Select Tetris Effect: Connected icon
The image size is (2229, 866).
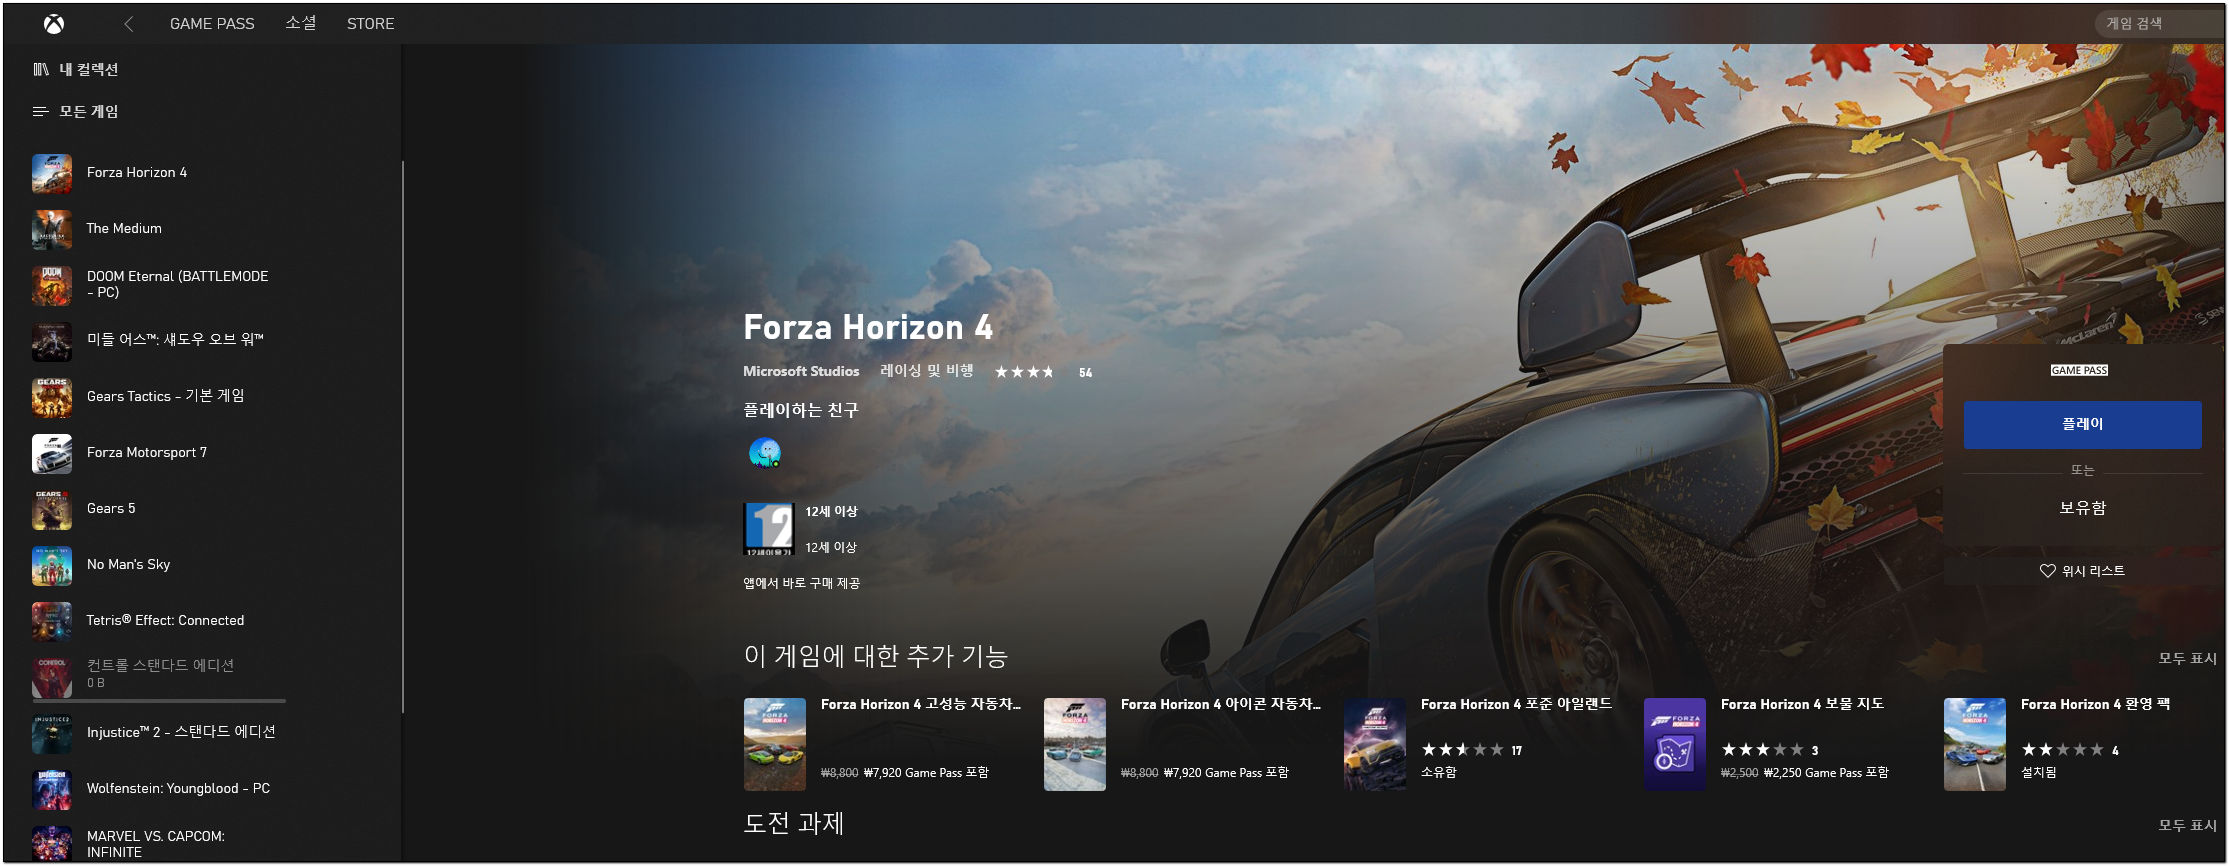(52, 621)
